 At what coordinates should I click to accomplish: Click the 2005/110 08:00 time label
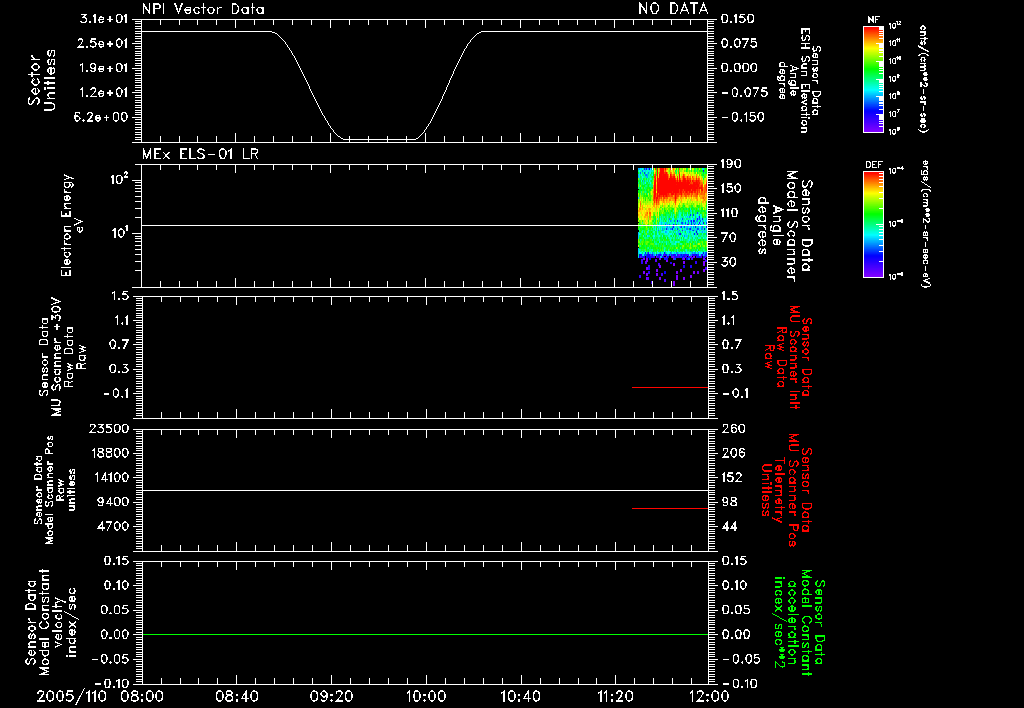click(99, 696)
